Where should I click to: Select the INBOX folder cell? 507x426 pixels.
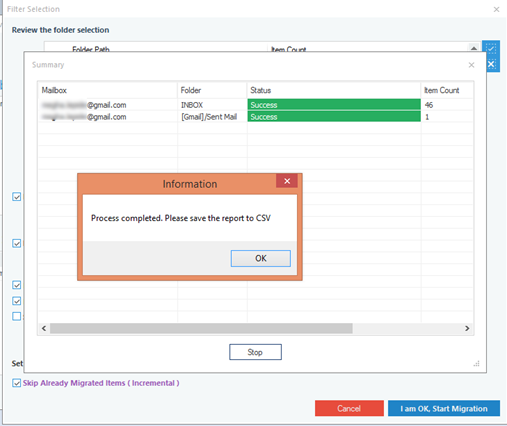(212, 105)
